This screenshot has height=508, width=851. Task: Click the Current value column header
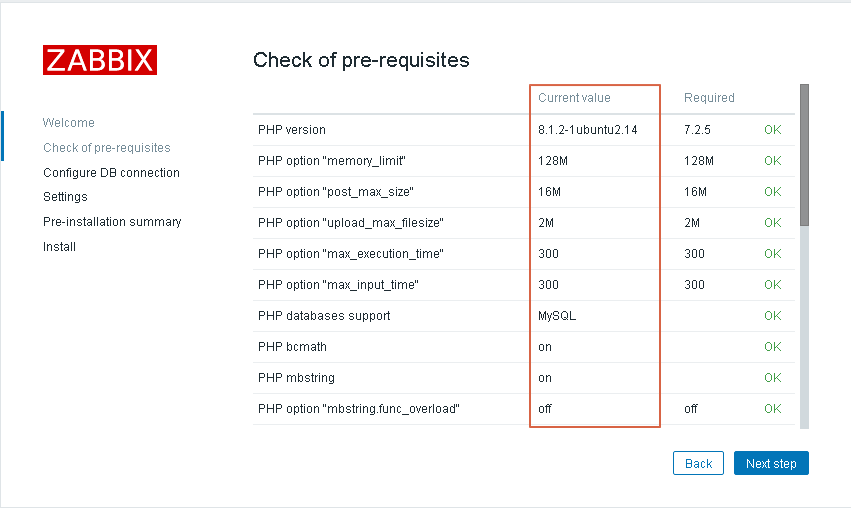(574, 98)
